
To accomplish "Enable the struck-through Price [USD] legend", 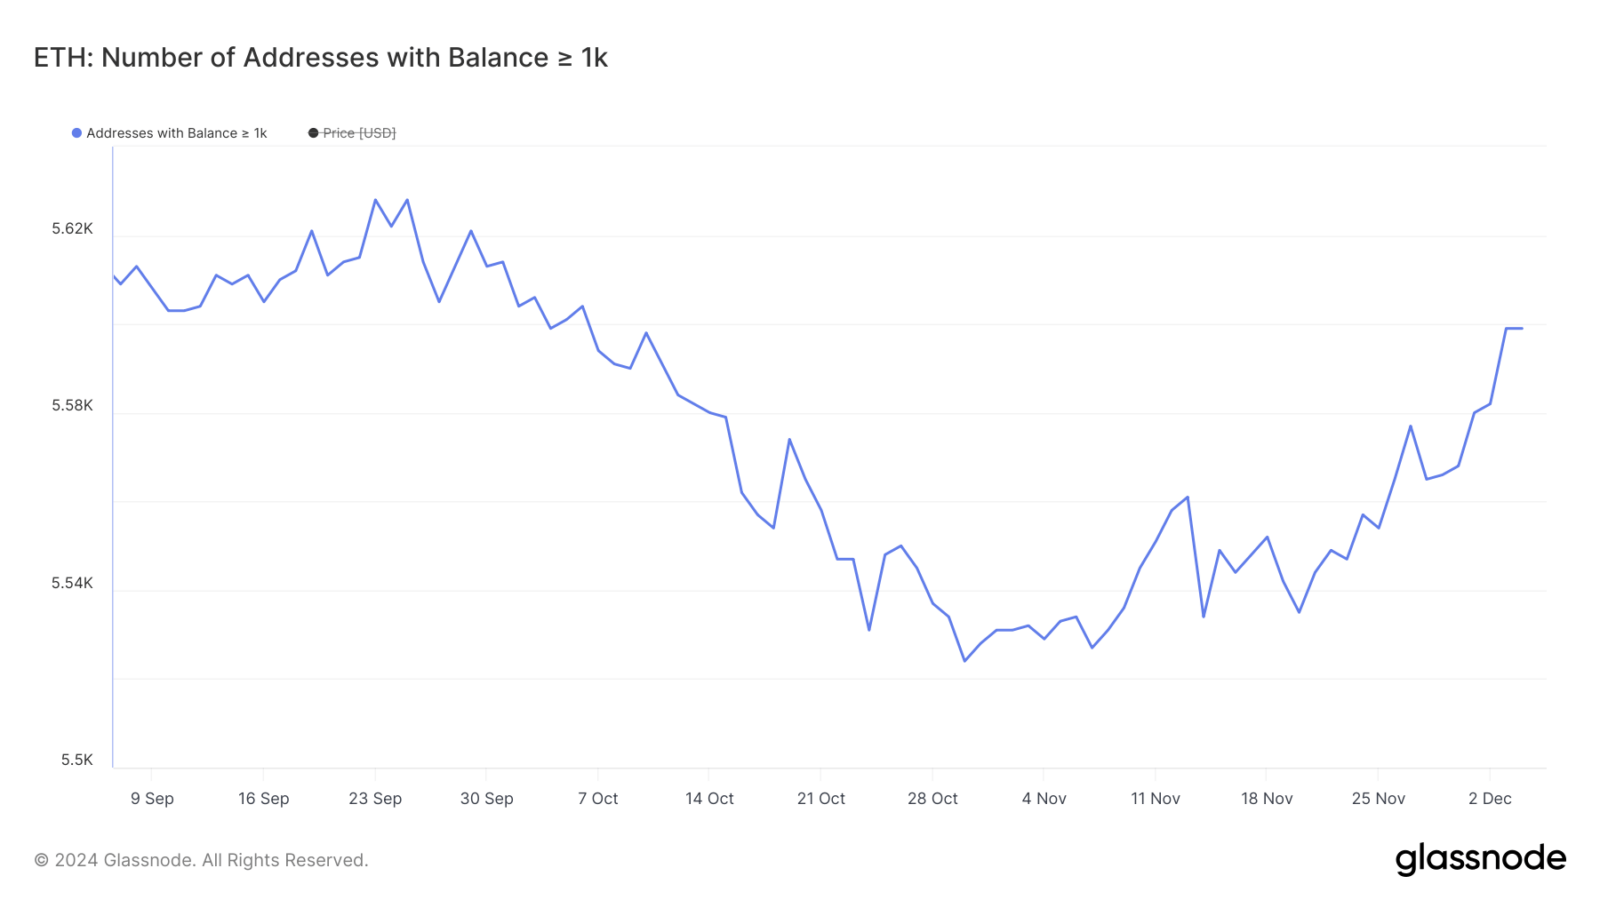I will (x=352, y=133).
